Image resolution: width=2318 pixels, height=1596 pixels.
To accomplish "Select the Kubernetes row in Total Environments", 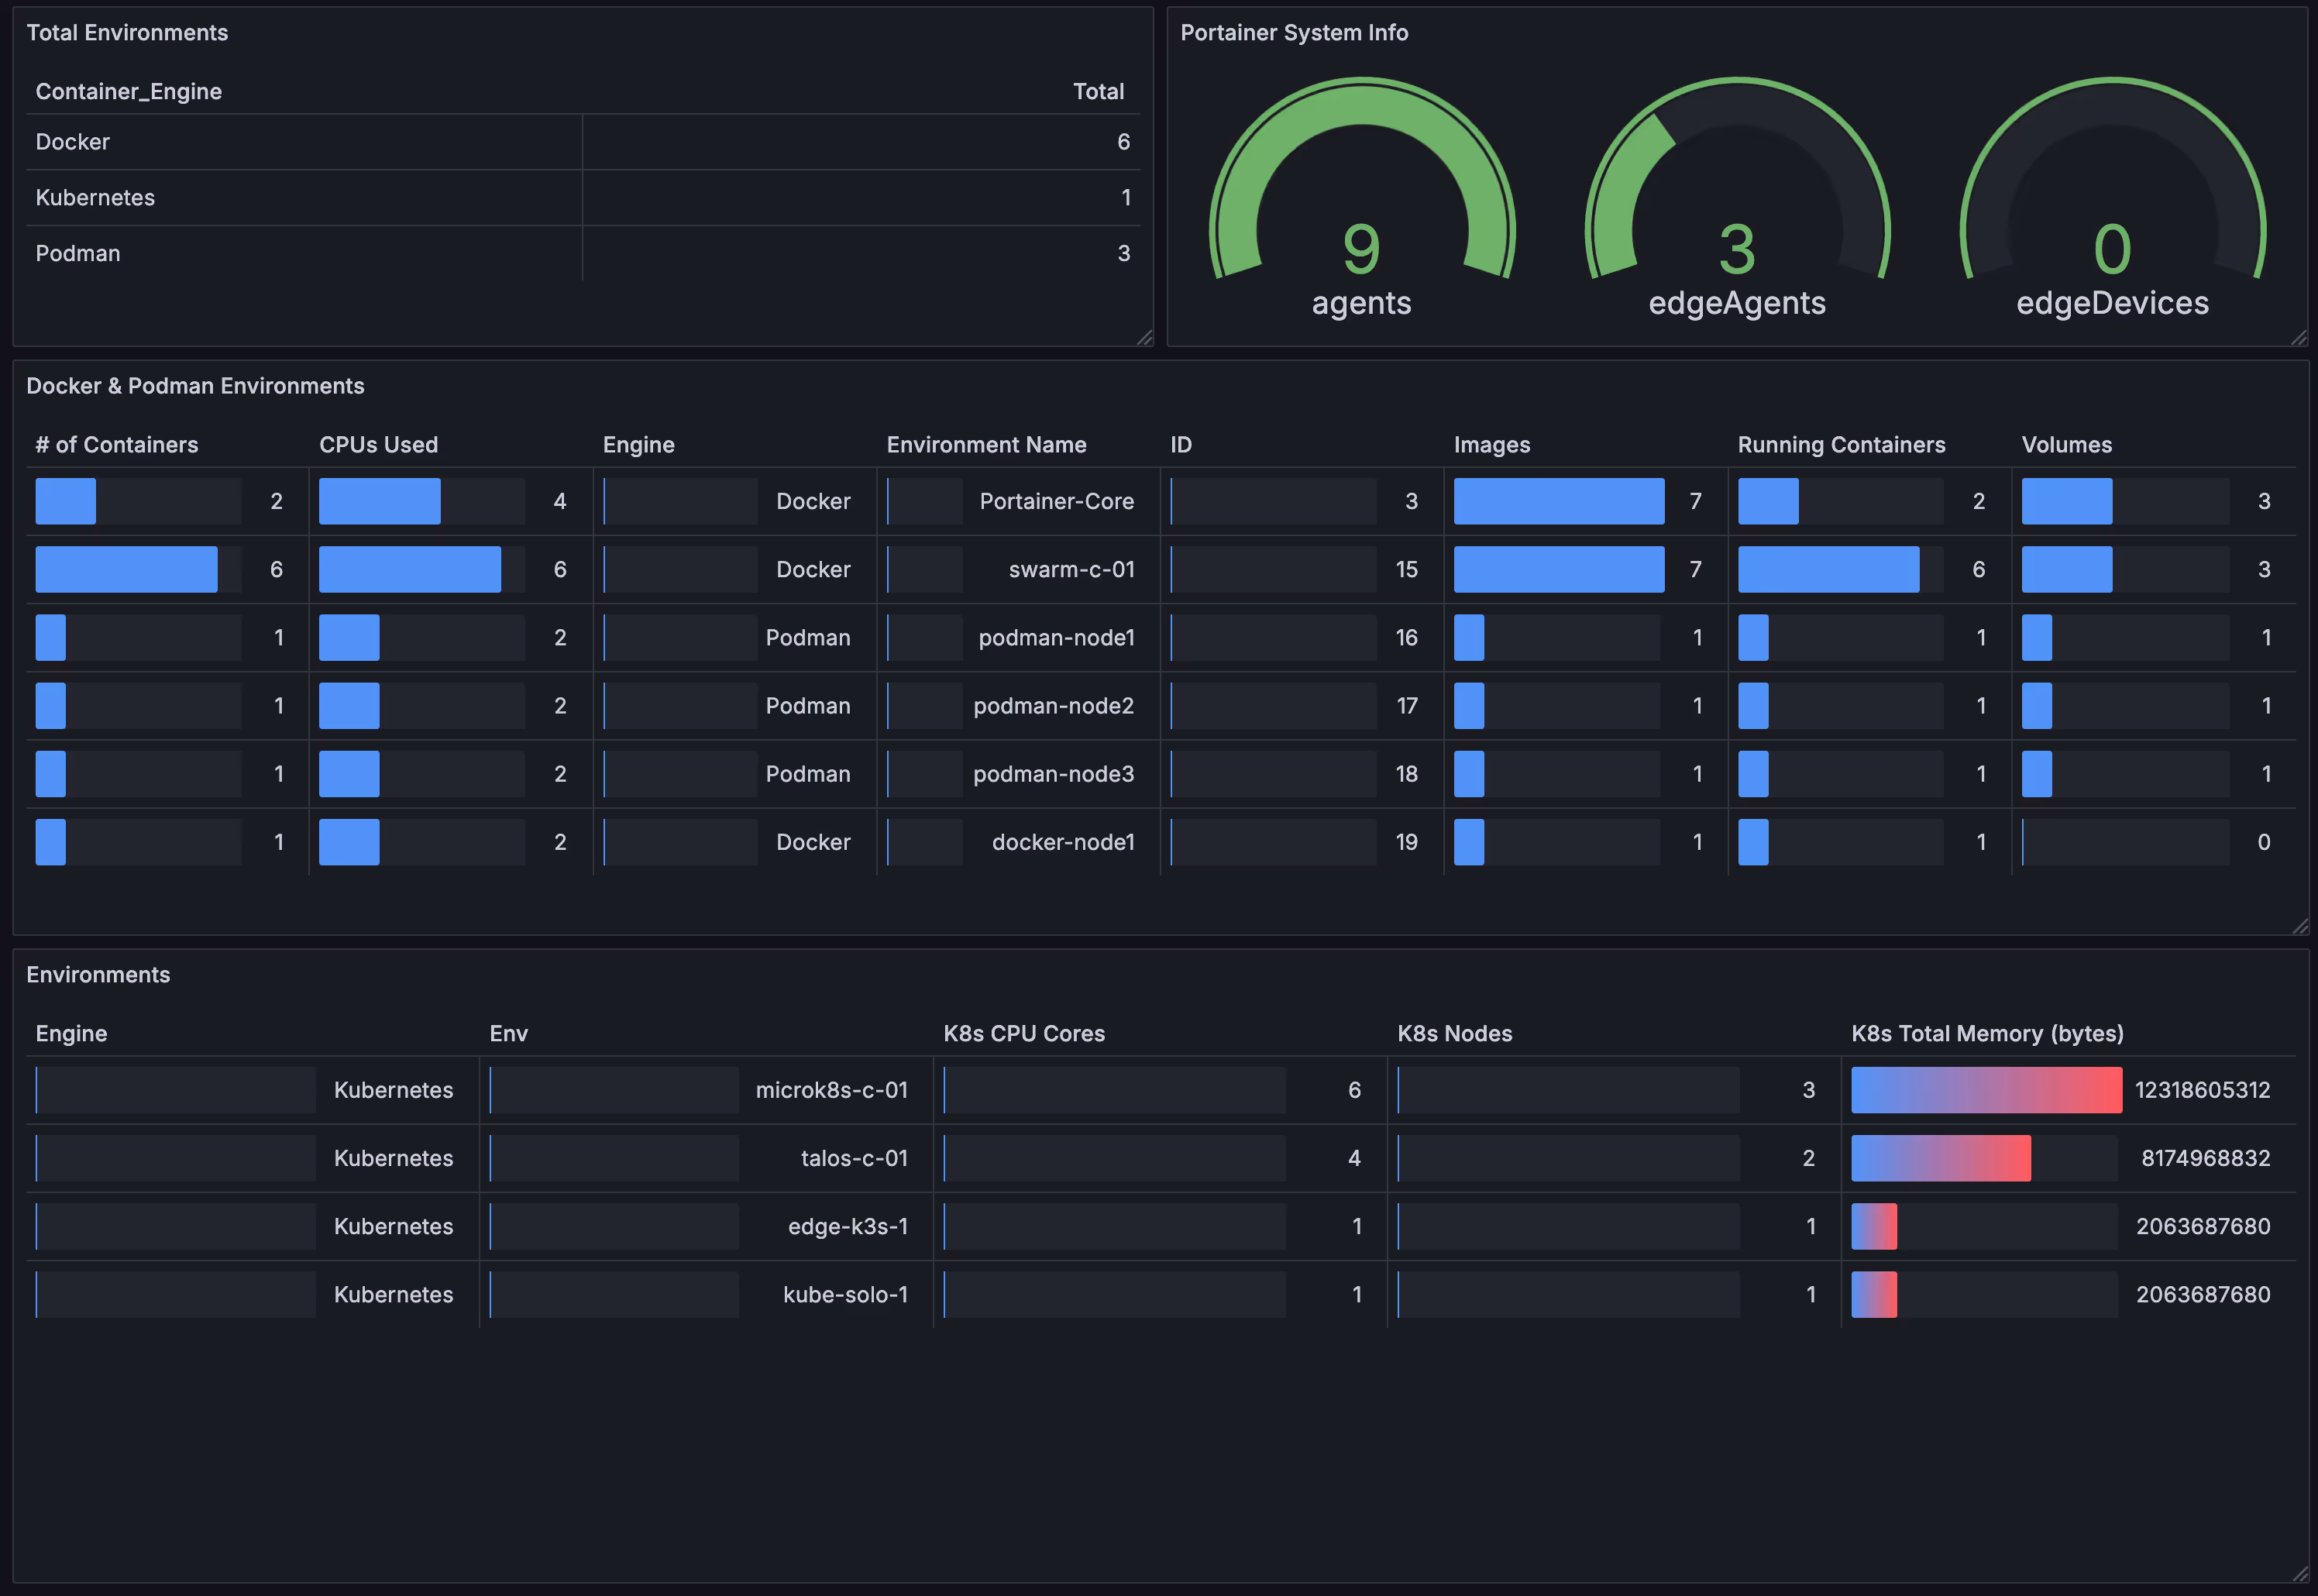I will [583, 198].
